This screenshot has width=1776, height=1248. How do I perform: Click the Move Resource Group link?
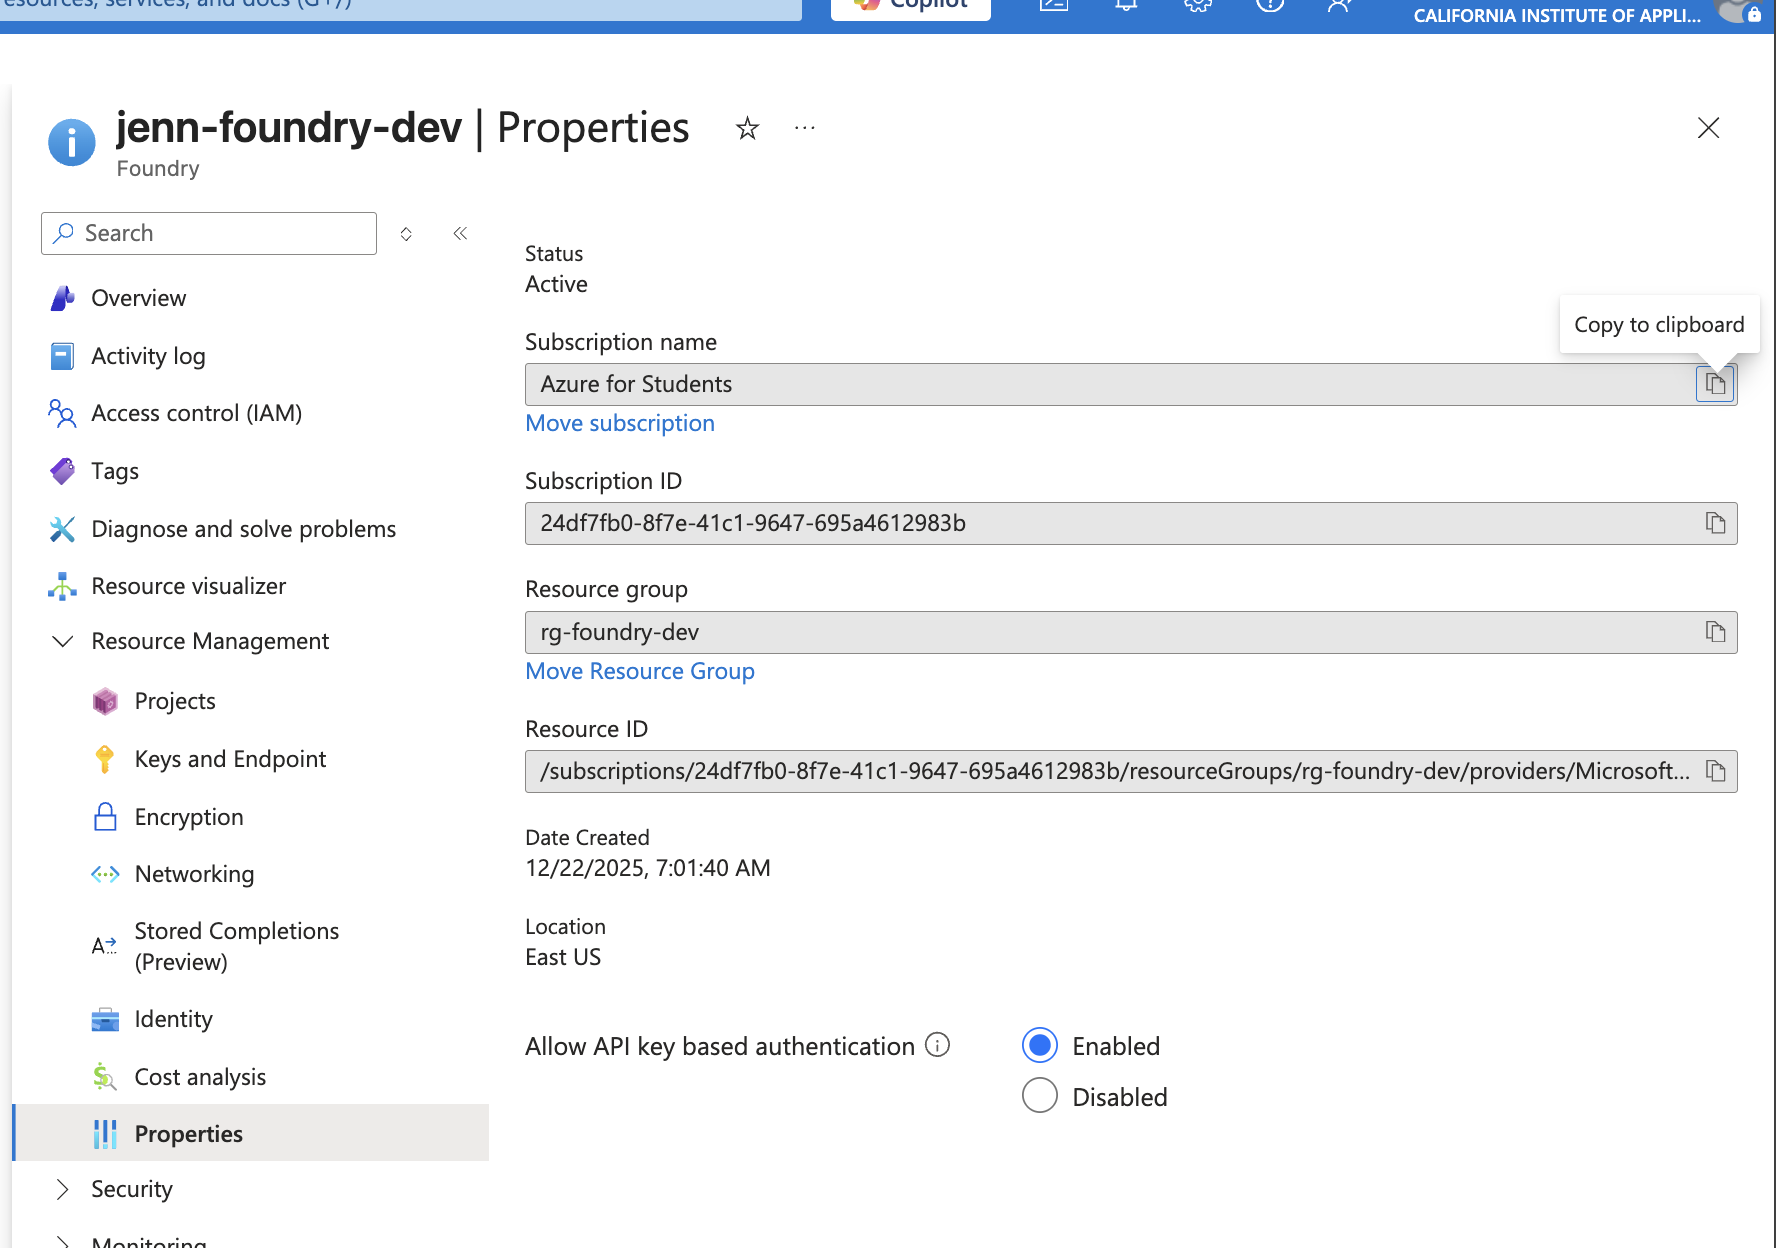pos(640,671)
